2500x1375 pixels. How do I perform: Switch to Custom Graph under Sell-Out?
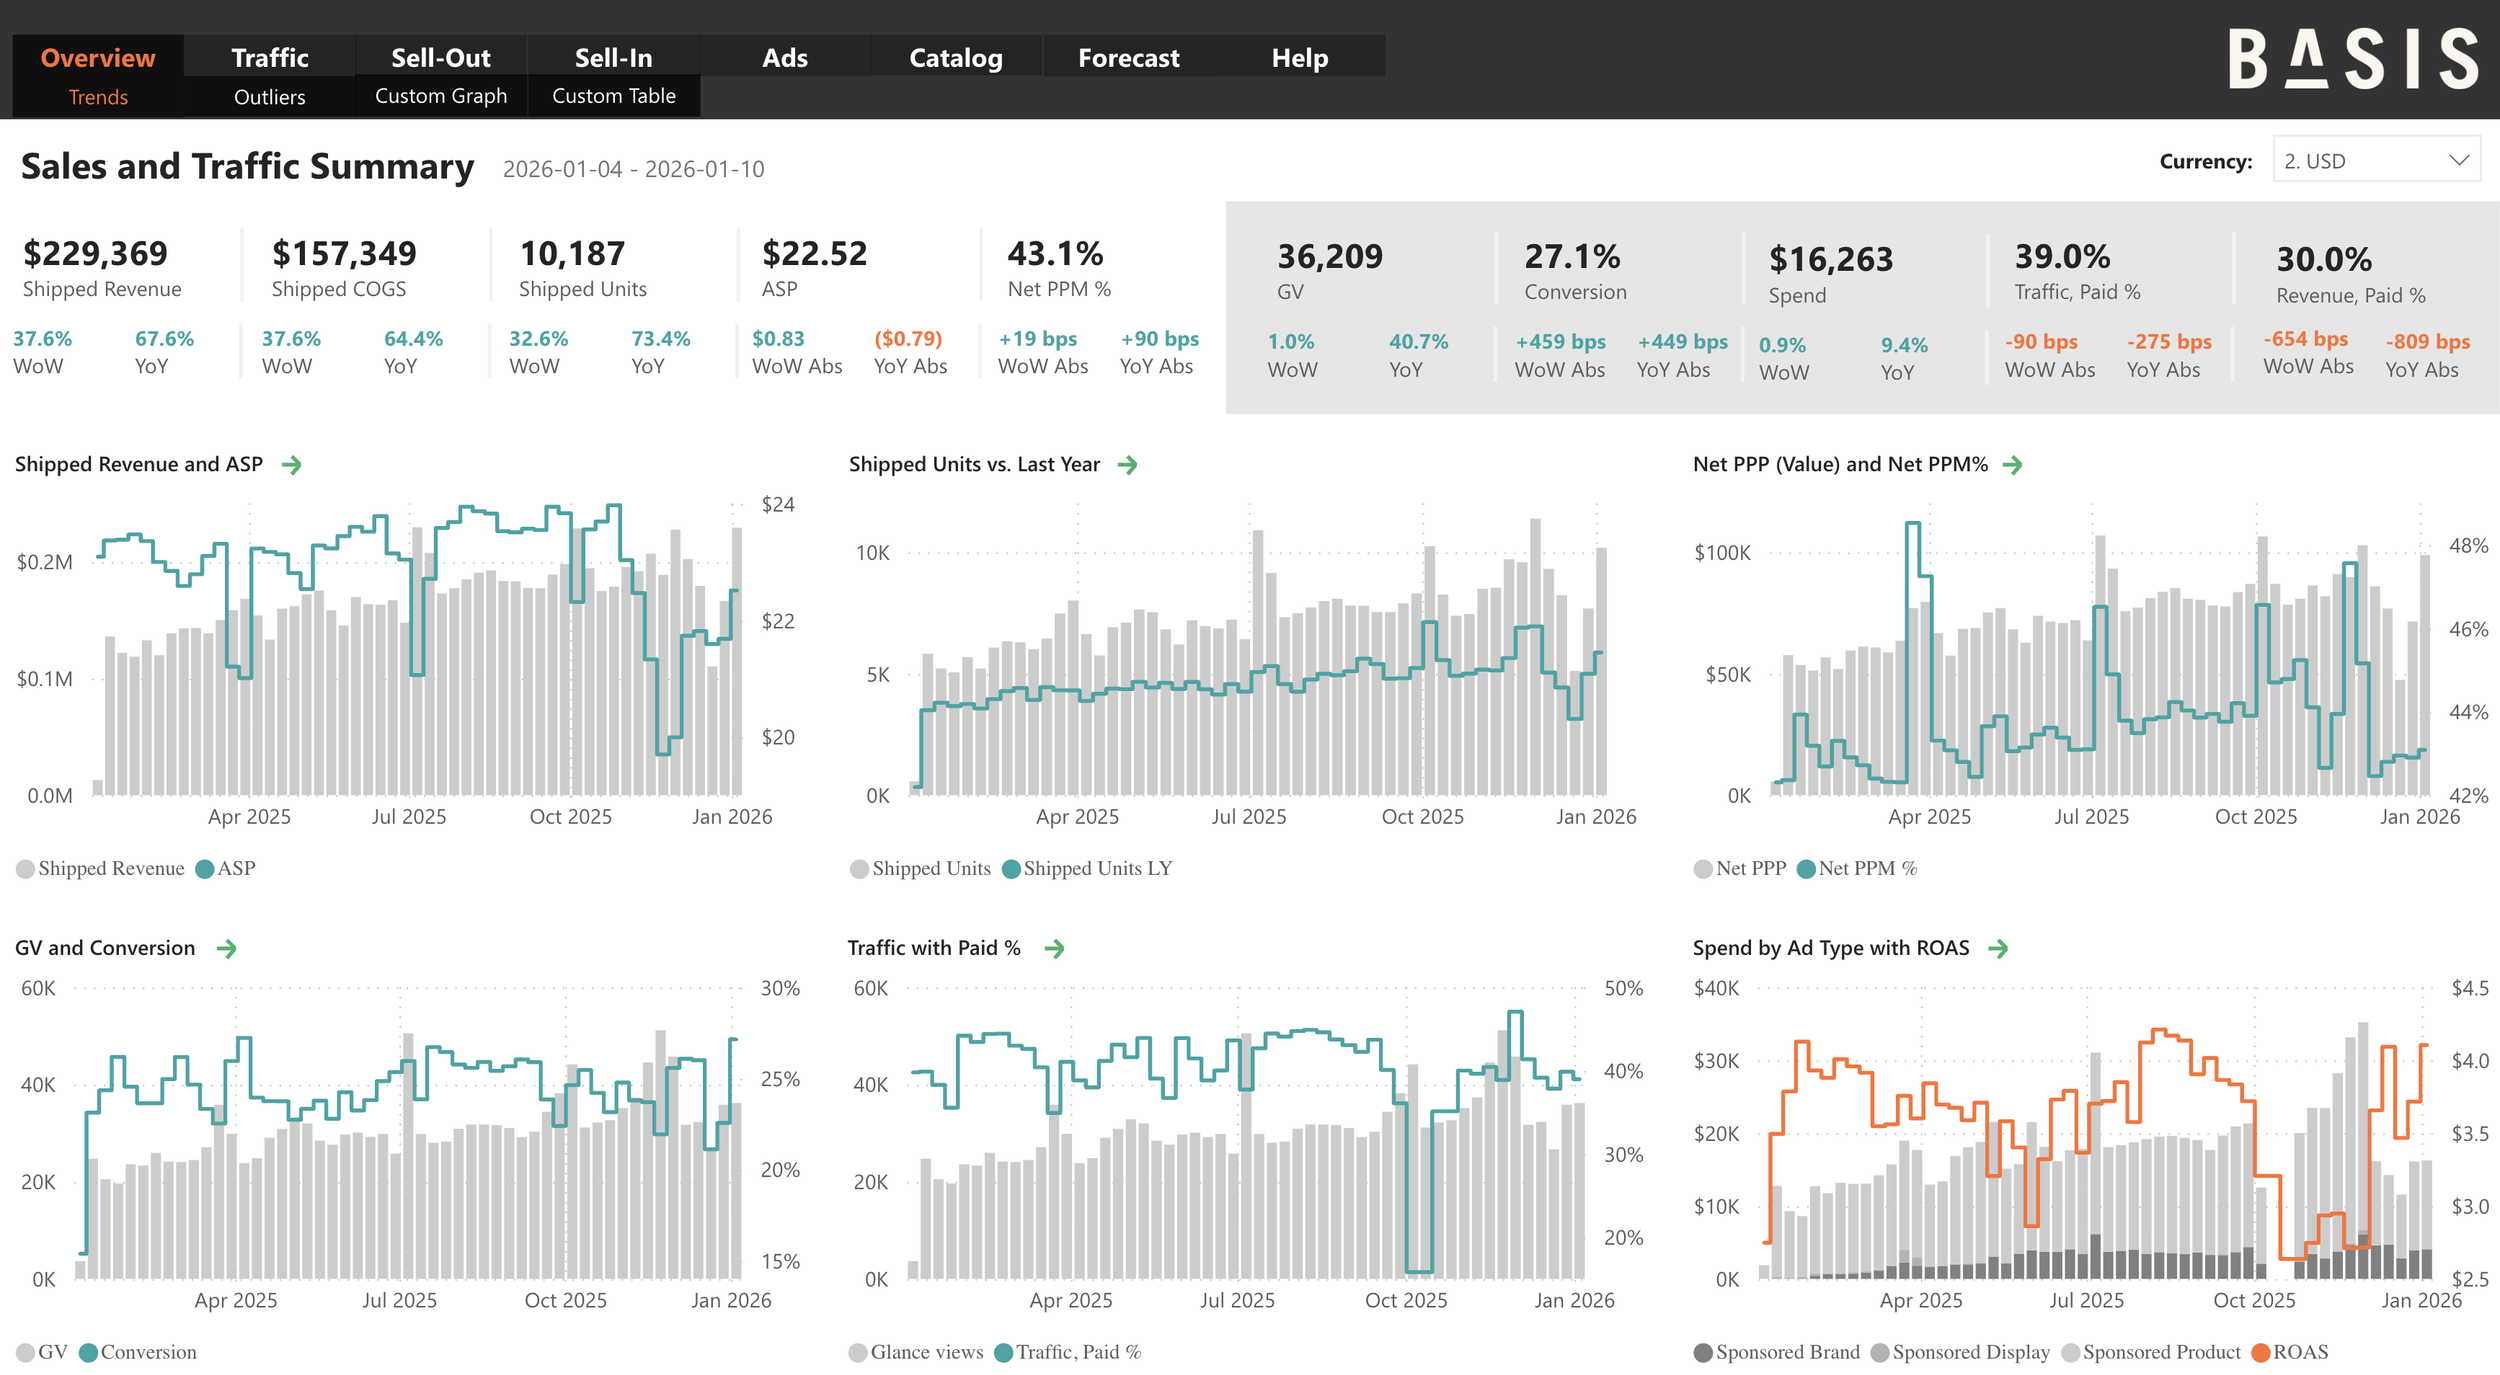click(439, 96)
